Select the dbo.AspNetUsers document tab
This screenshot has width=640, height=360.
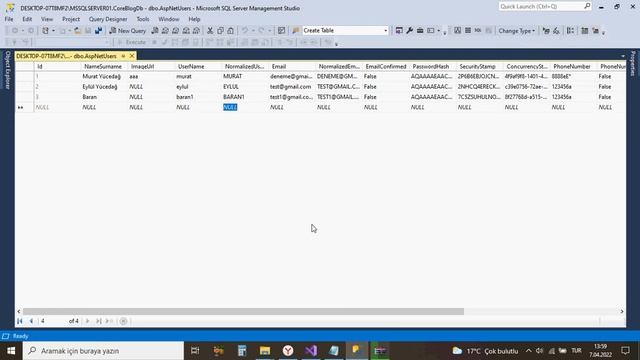tap(67, 56)
